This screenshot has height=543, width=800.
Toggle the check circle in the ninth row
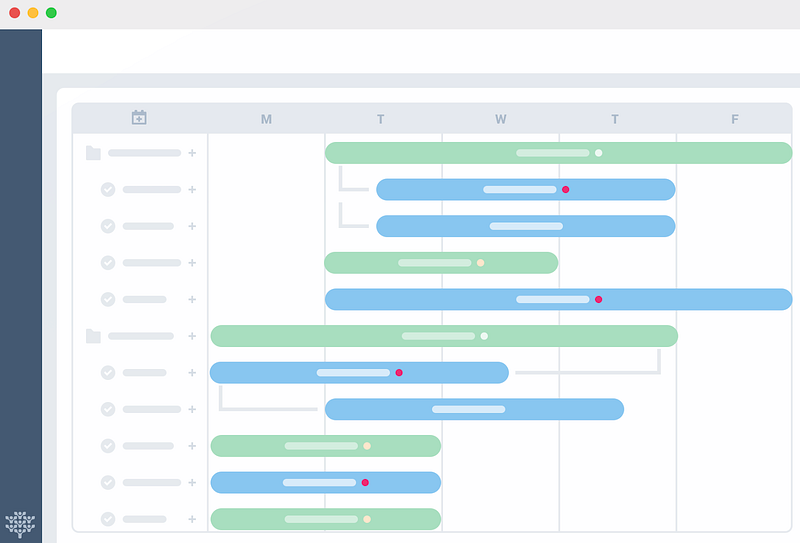[x=108, y=446]
